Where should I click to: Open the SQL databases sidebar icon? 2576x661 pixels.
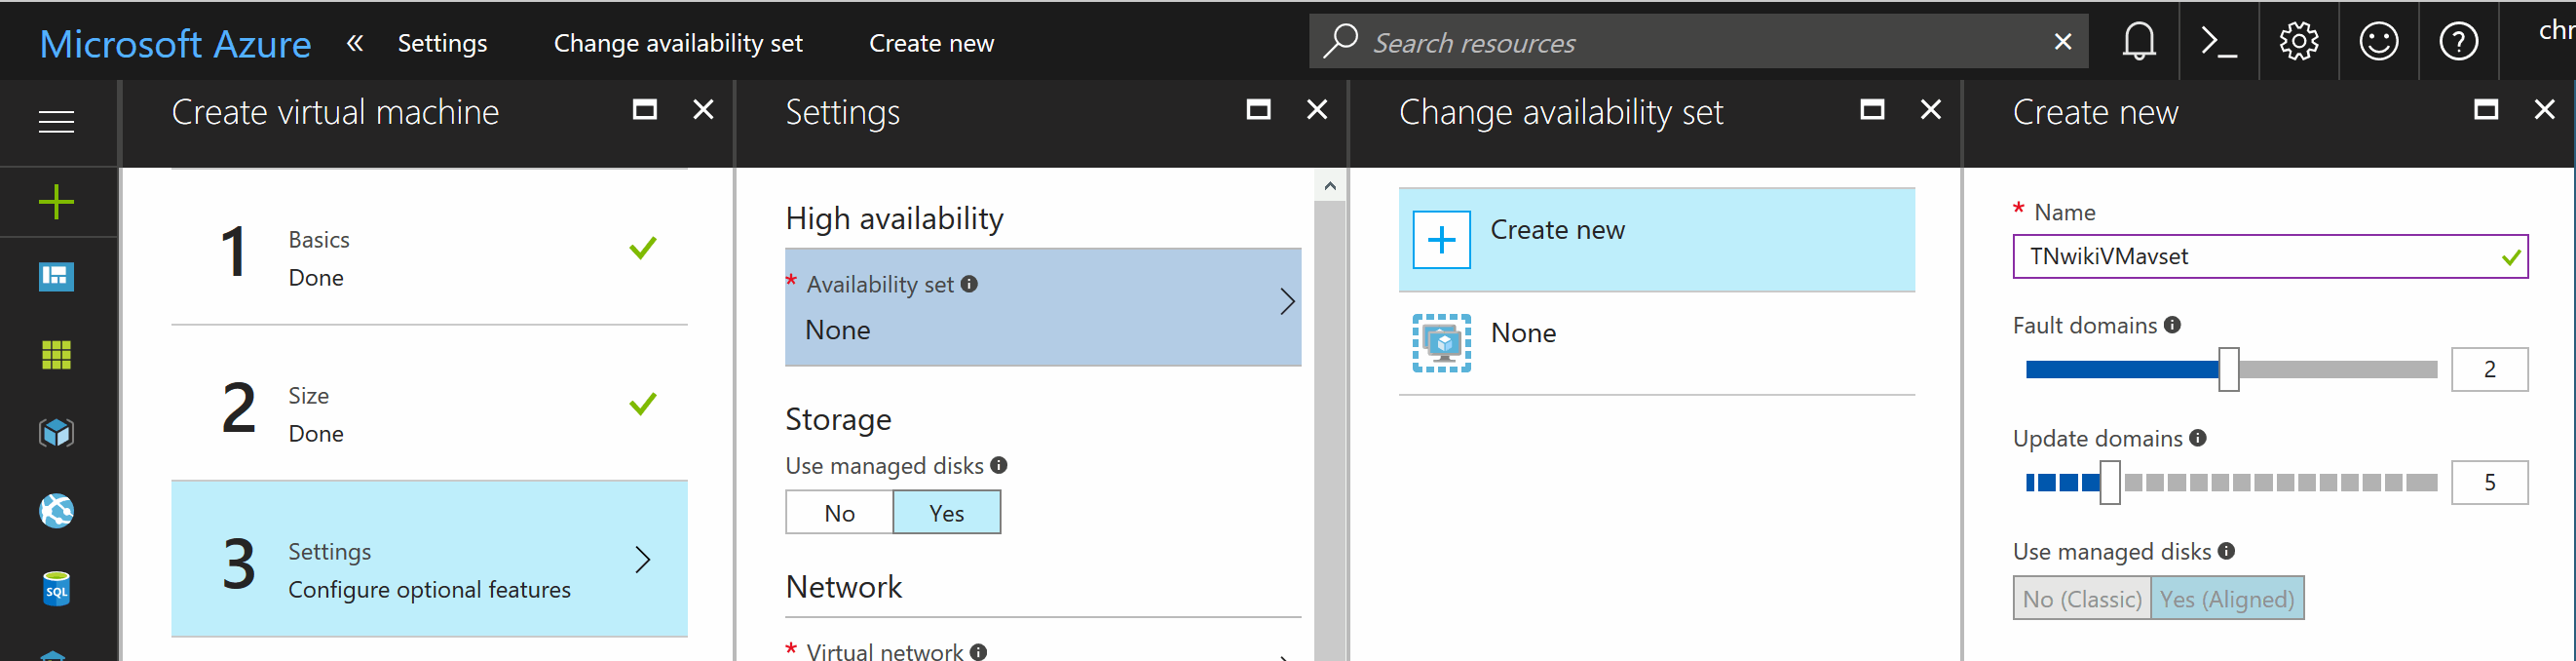56,589
